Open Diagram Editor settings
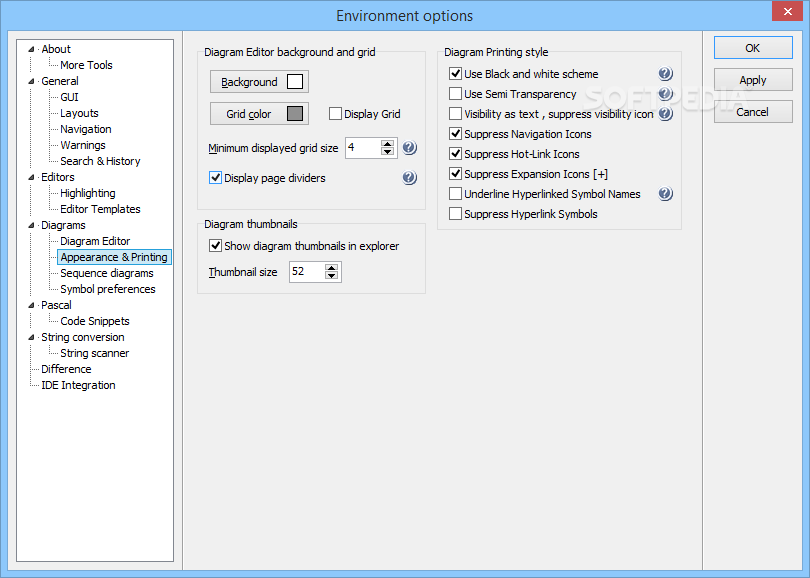 (95, 241)
